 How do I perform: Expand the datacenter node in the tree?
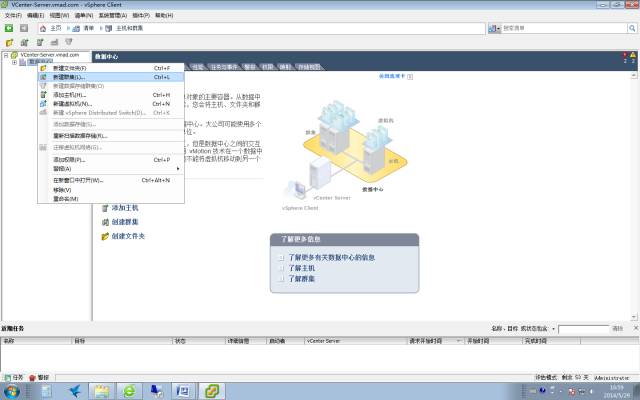14,62
